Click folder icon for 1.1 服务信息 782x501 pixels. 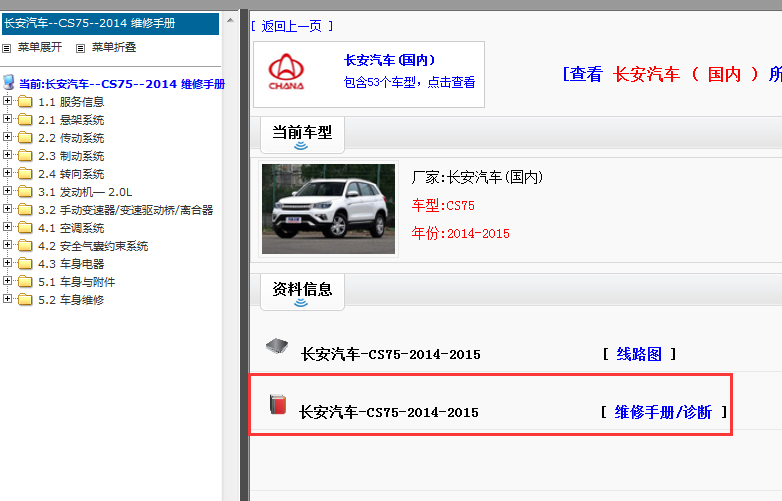pyautogui.click(x=25, y=102)
